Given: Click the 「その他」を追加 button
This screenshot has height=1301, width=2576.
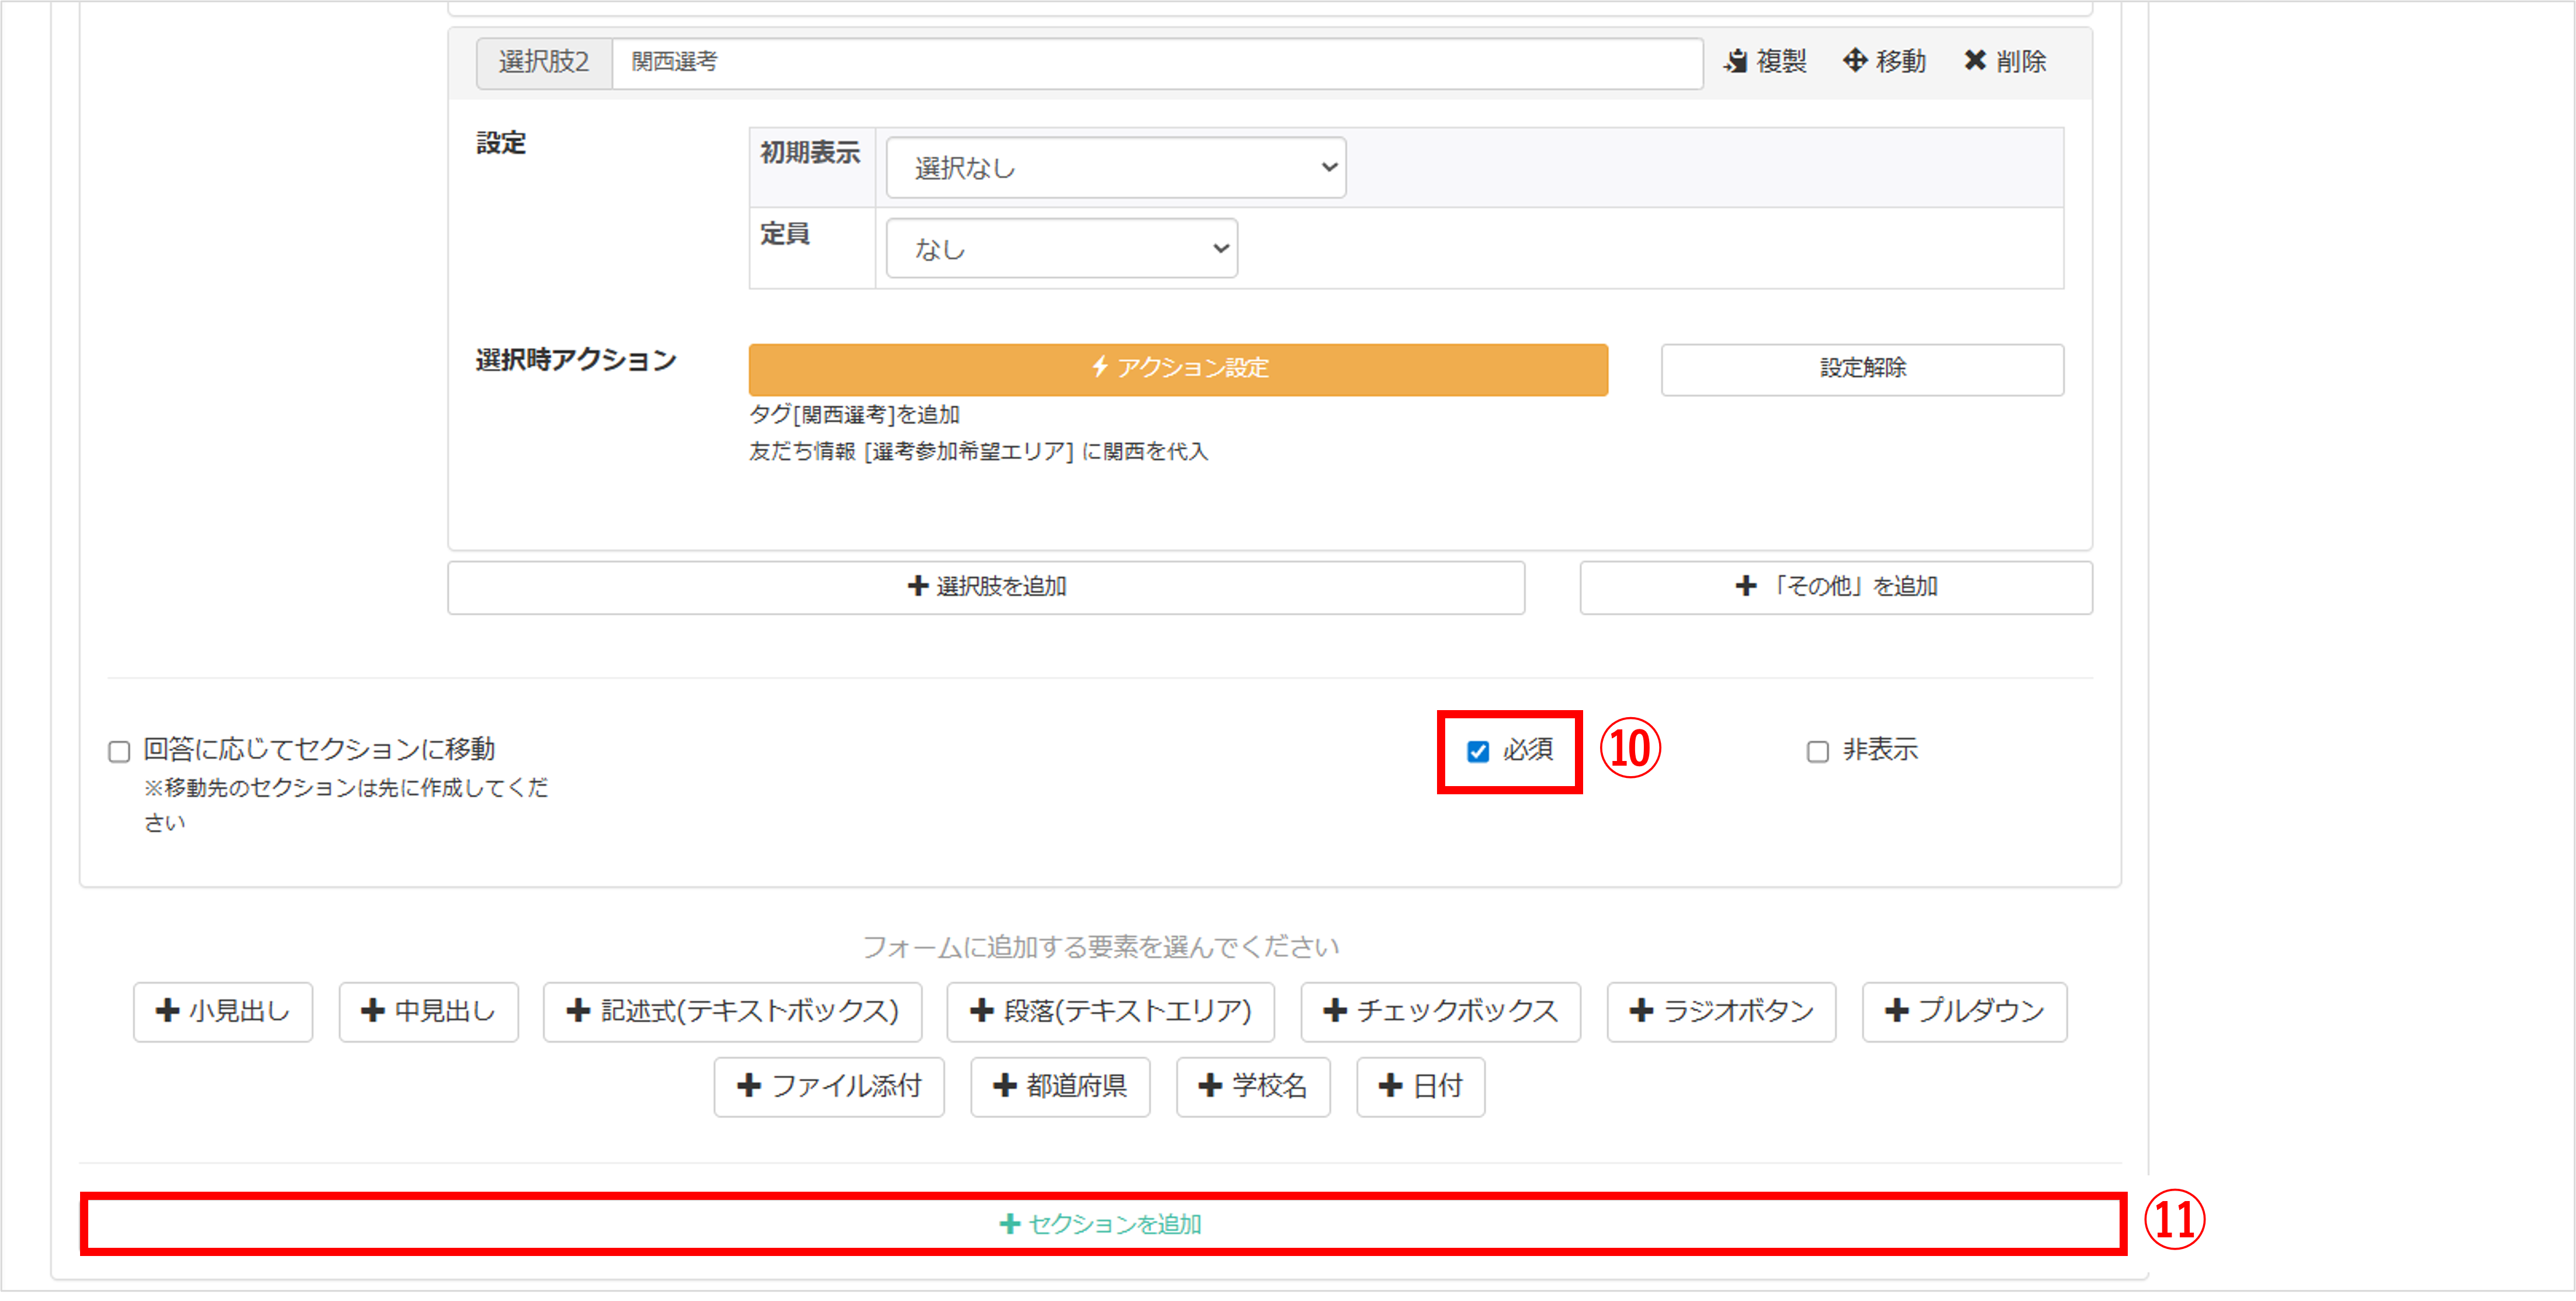Looking at the screenshot, I should 1835,587.
